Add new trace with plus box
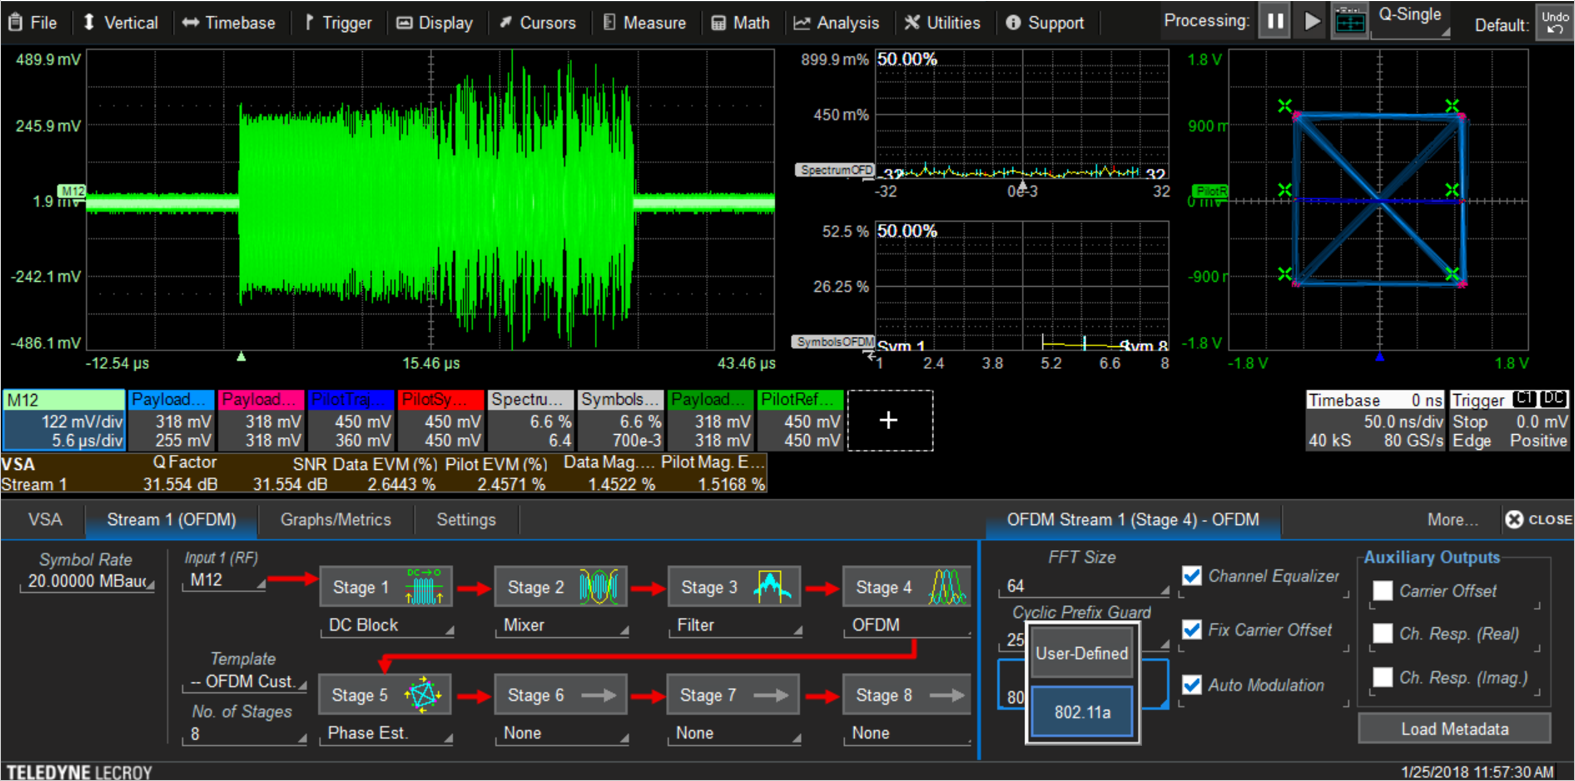The width and height of the screenshot is (1575, 781). [890, 421]
